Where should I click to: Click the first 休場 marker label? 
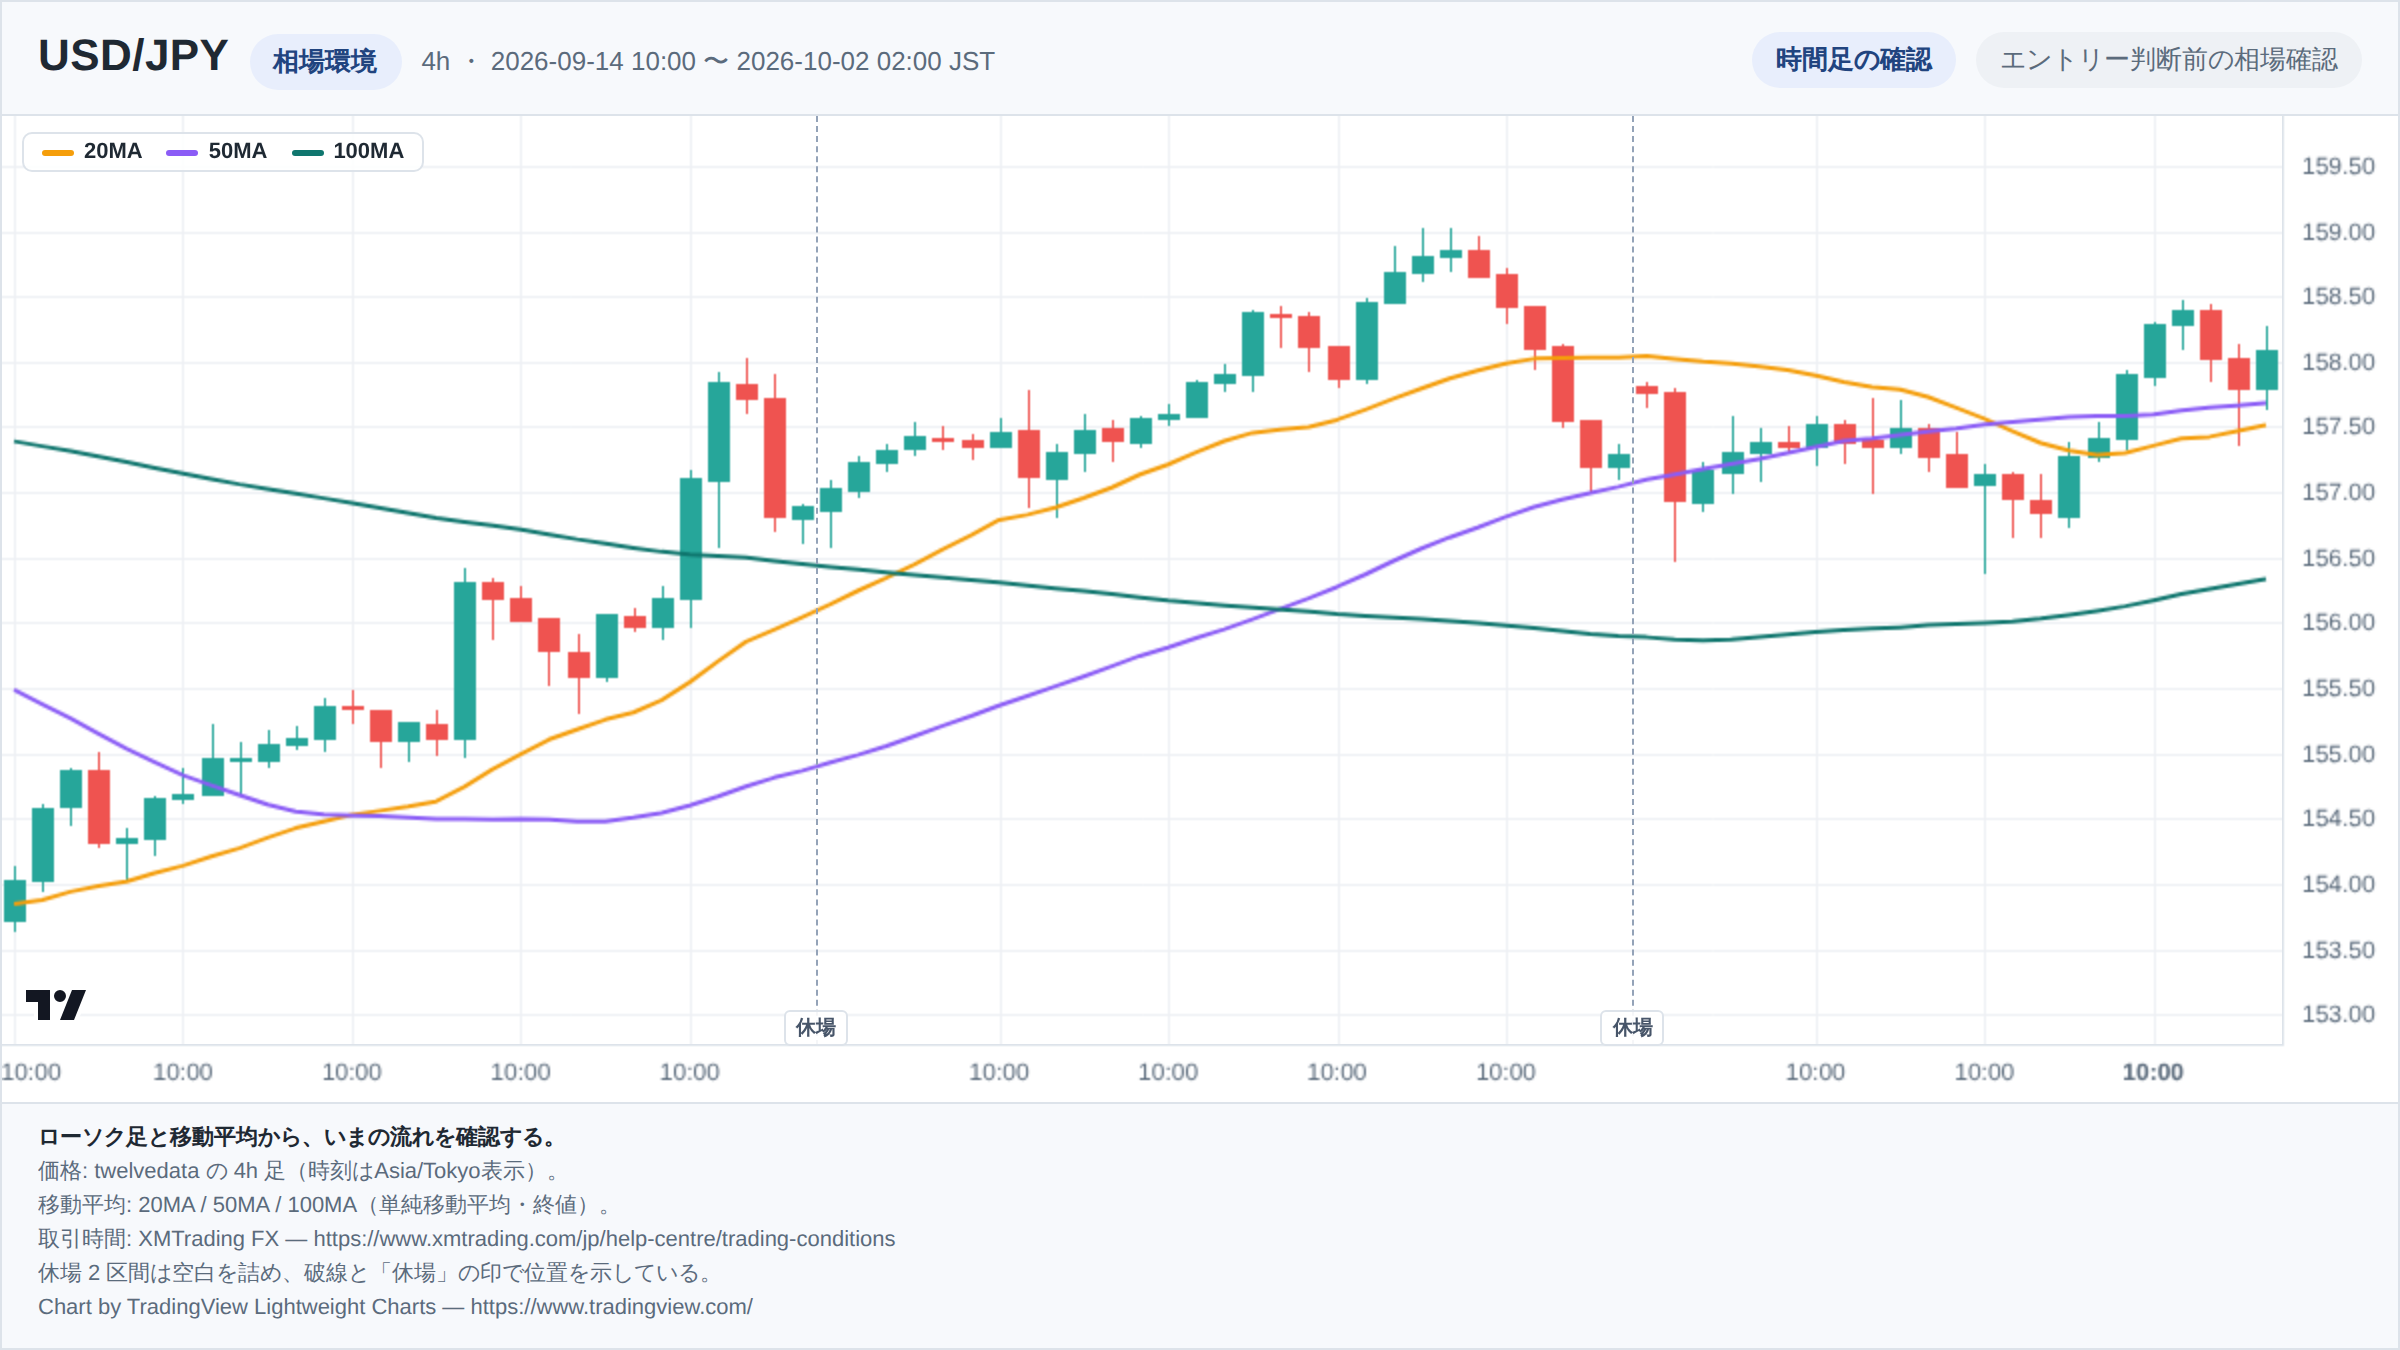pyautogui.click(x=816, y=1027)
